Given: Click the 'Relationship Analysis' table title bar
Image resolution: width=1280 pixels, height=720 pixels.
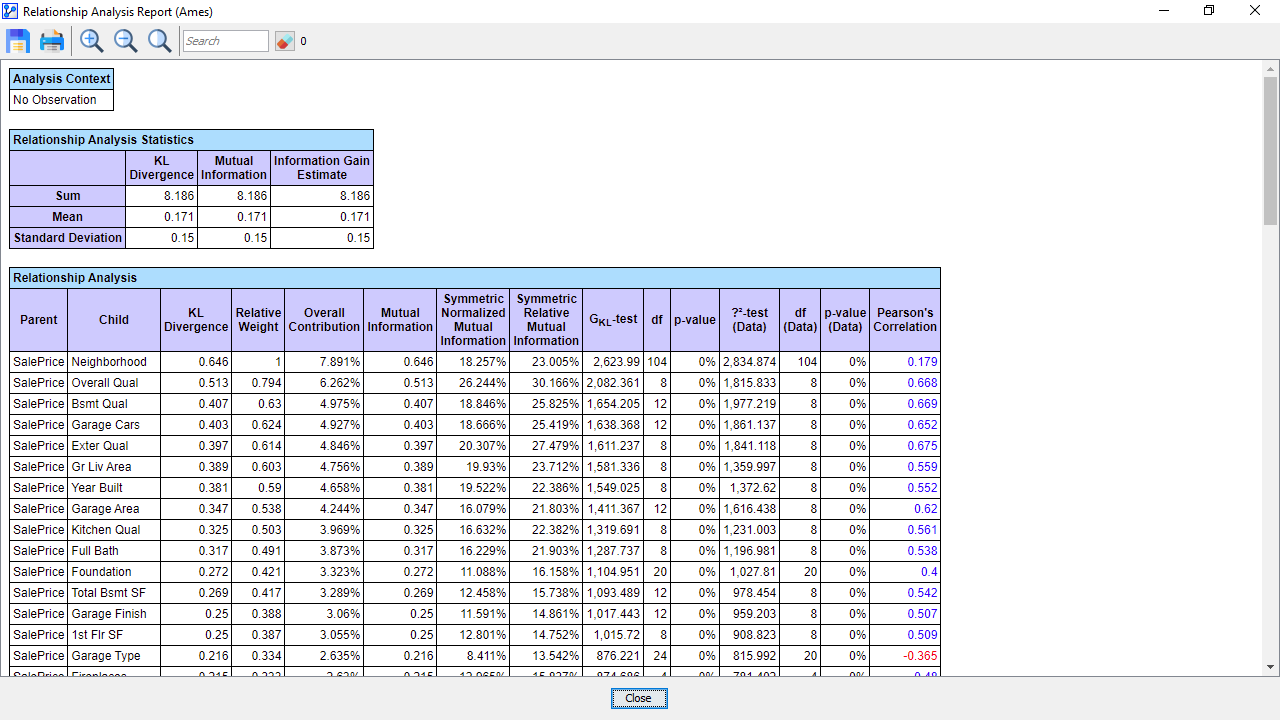Looking at the screenshot, I should tap(475, 278).
